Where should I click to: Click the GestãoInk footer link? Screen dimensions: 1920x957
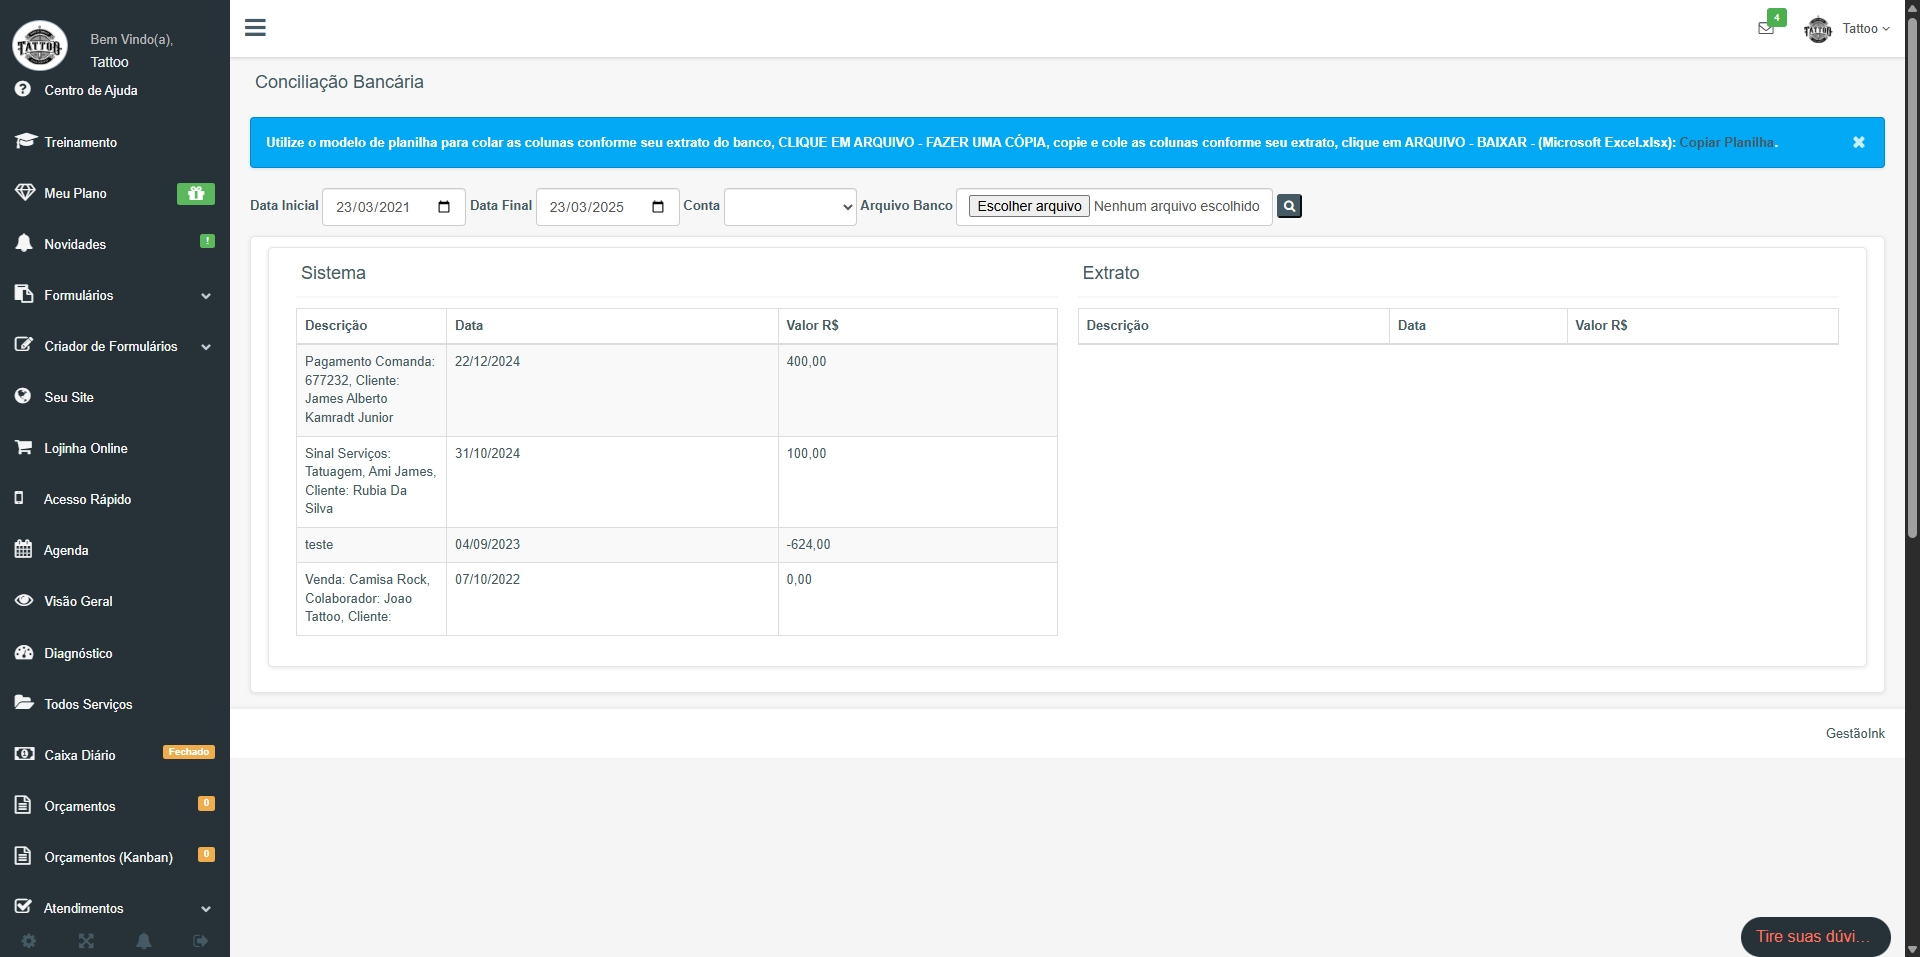[1855, 733]
